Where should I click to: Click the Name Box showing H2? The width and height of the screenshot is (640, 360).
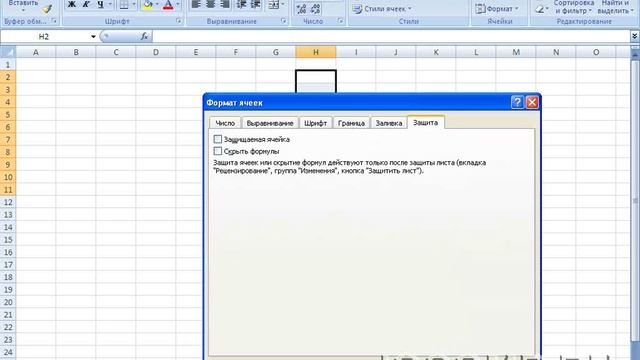pos(44,36)
